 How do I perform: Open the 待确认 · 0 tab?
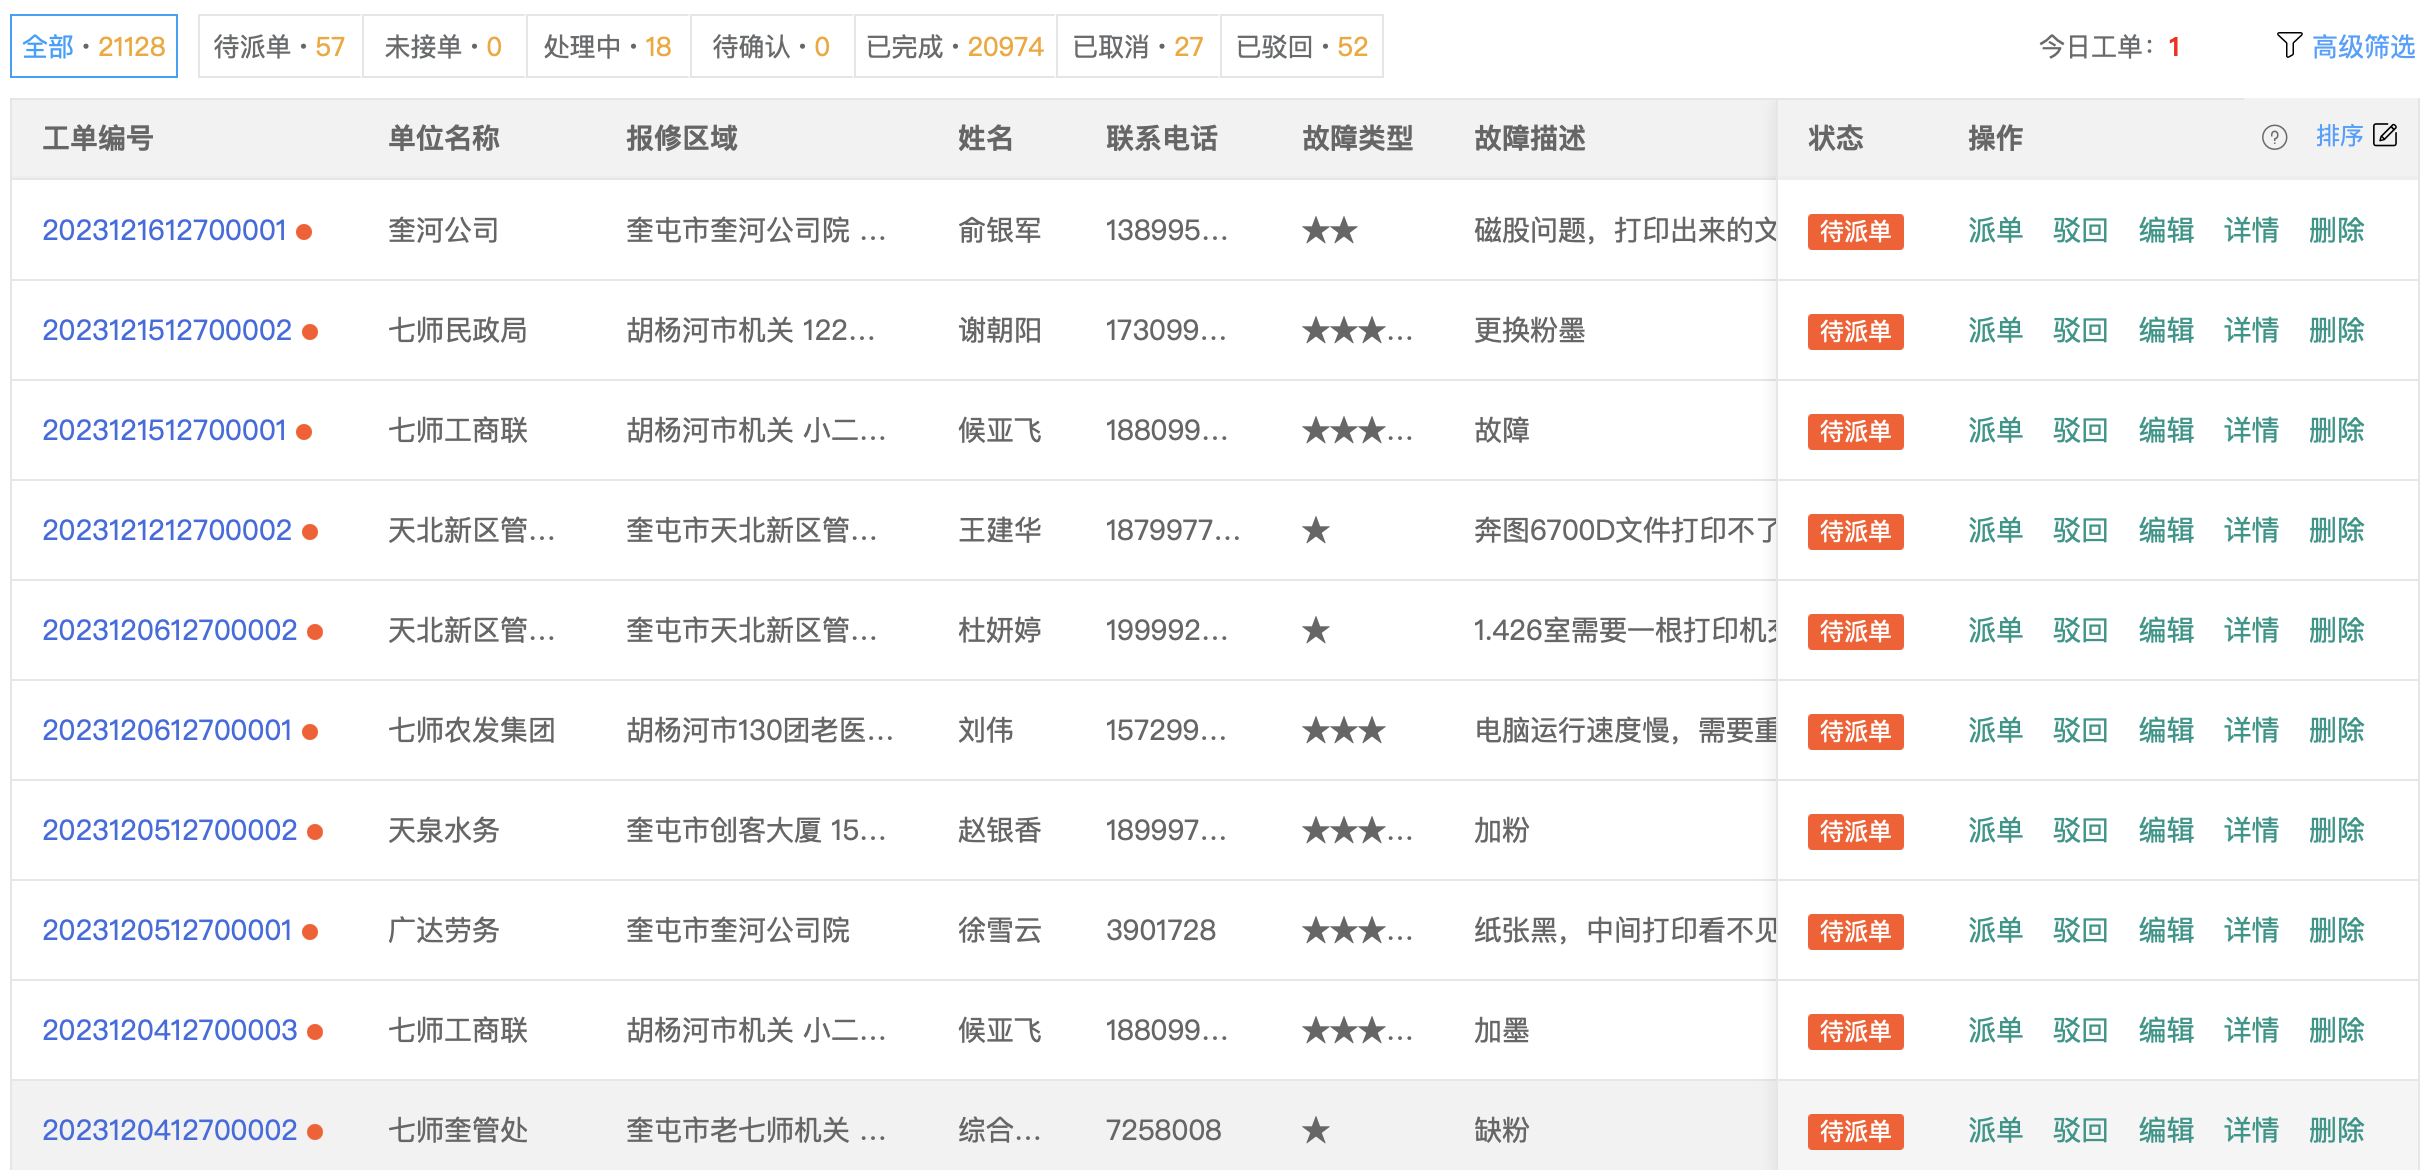pos(772,46)
